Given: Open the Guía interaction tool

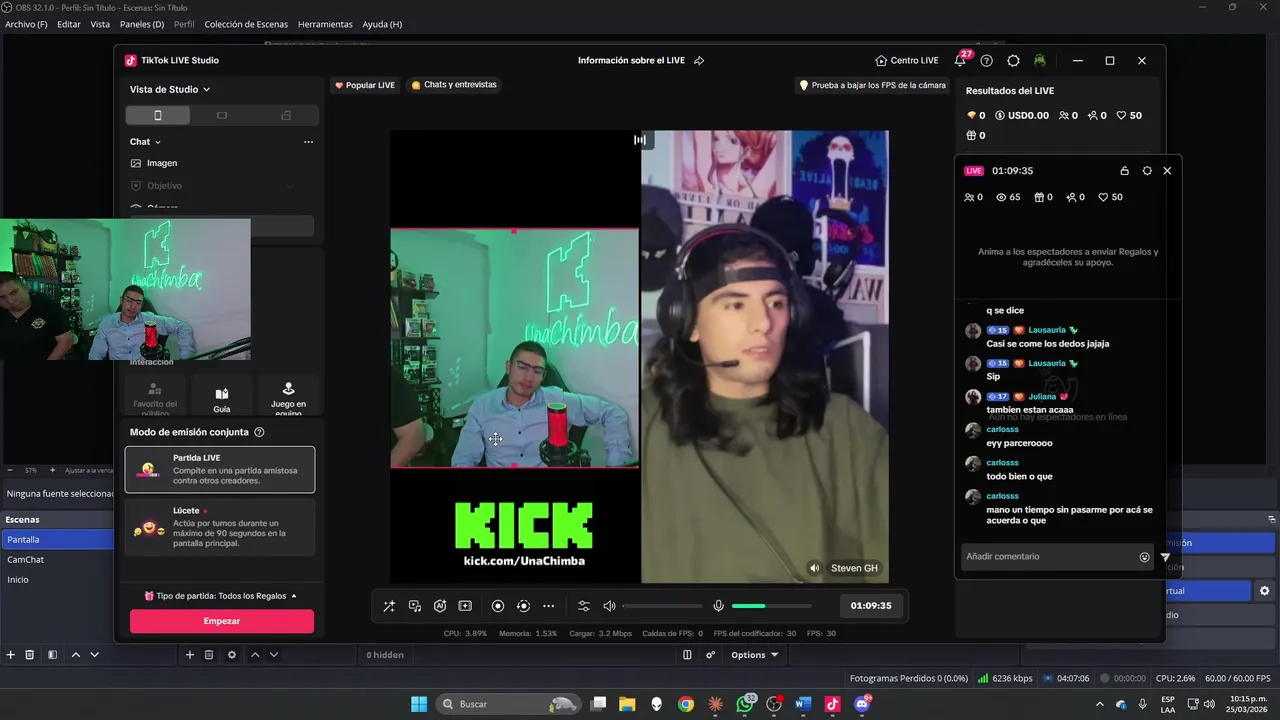Looking at the screenshot, I should coord(222,399).
